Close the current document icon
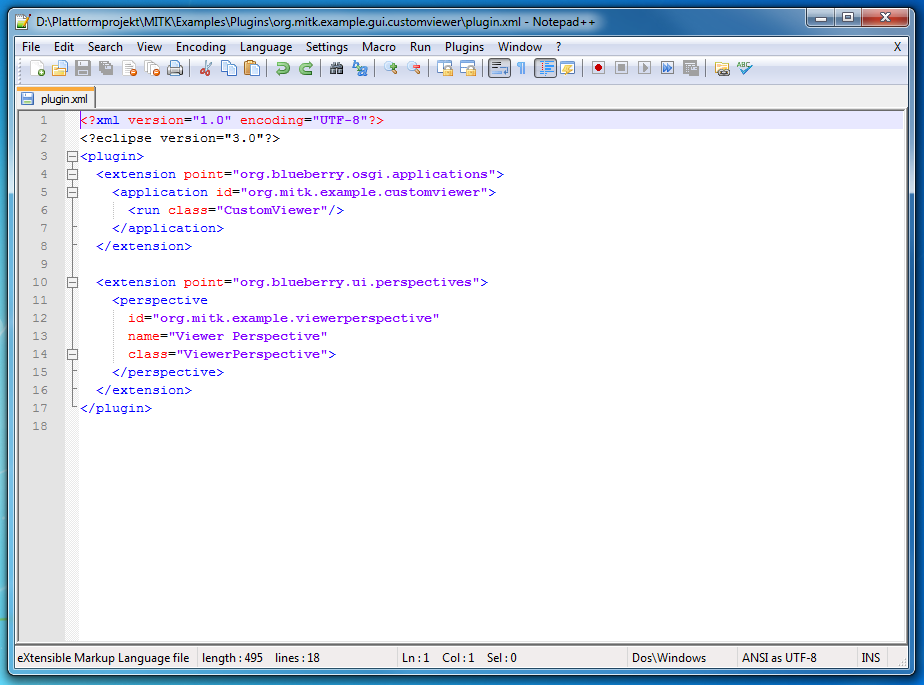This screenshot has width=924, height=685. tap(129, 68)
